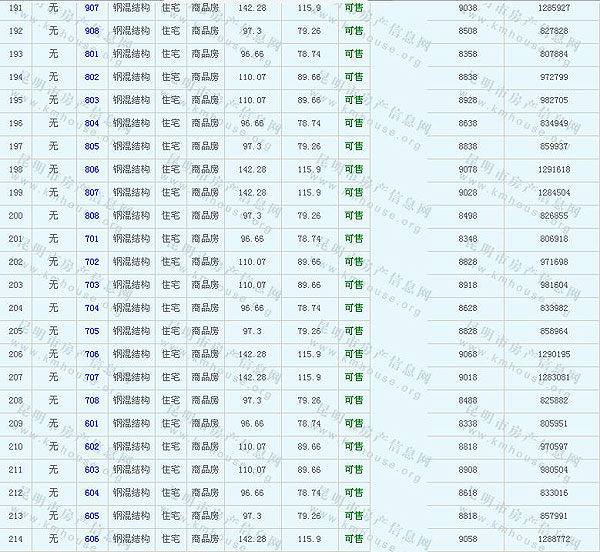Viewport: 600px width, 552px height.
Task: Click 可售 status in row 212
Action: [x=354, y=493]
